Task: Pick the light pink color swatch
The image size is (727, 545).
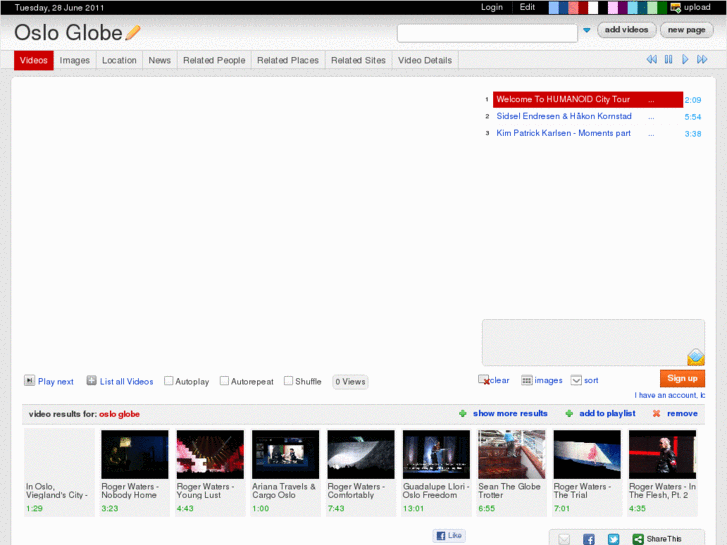Action: coord(613,7)
